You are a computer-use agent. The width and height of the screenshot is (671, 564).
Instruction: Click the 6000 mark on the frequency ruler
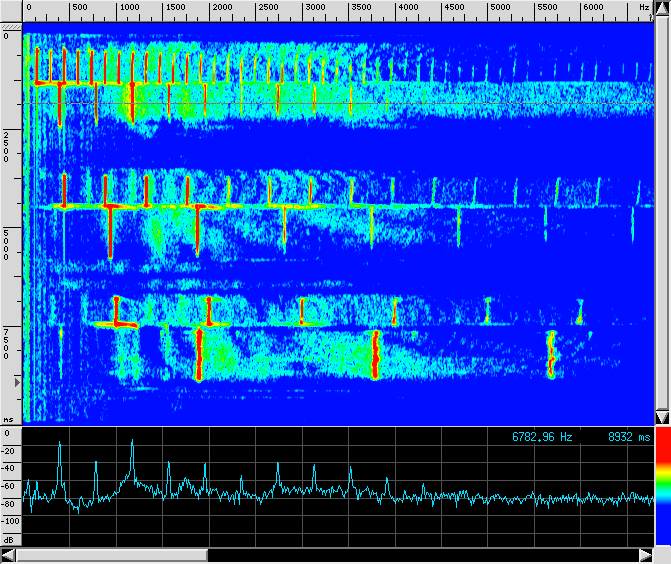click(x=592, y=8)
